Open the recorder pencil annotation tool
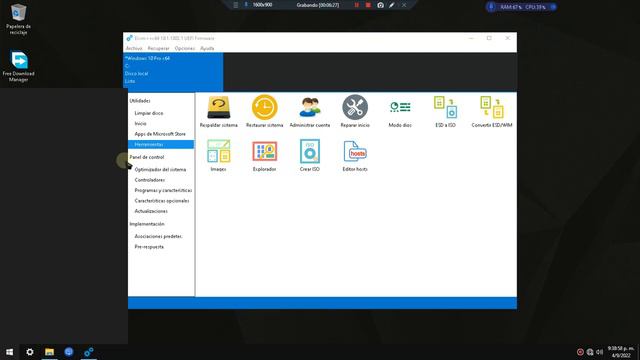This screenshot has height=360, width=640. (392, 5)
